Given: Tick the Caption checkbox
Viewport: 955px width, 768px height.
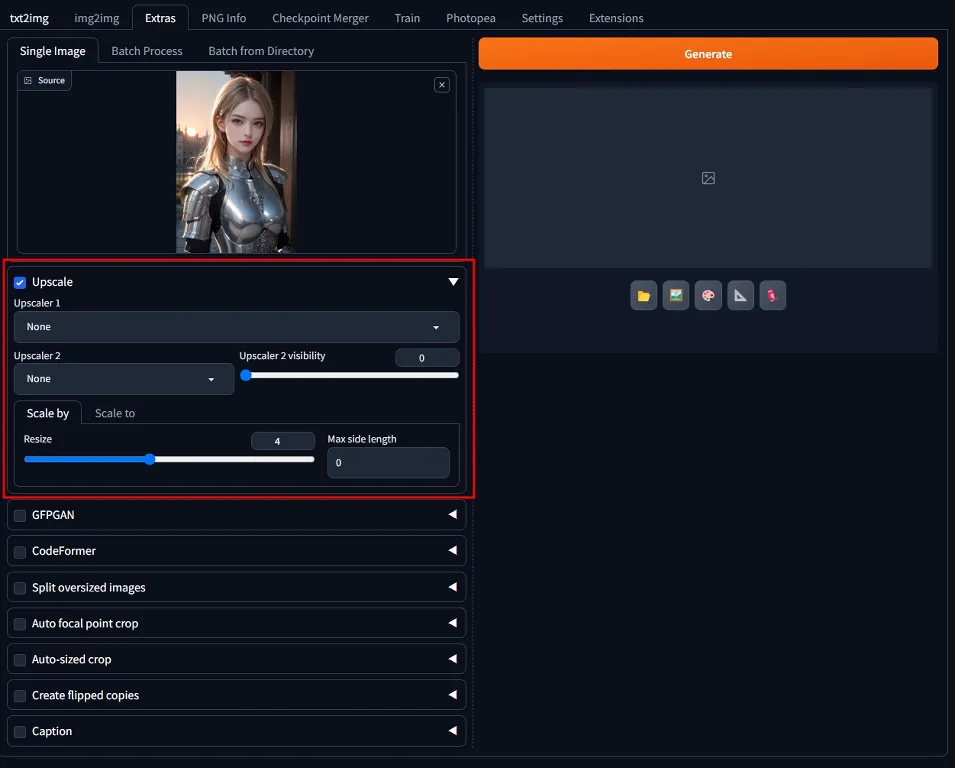Looking at the screenshot, I should click(20, 732).
